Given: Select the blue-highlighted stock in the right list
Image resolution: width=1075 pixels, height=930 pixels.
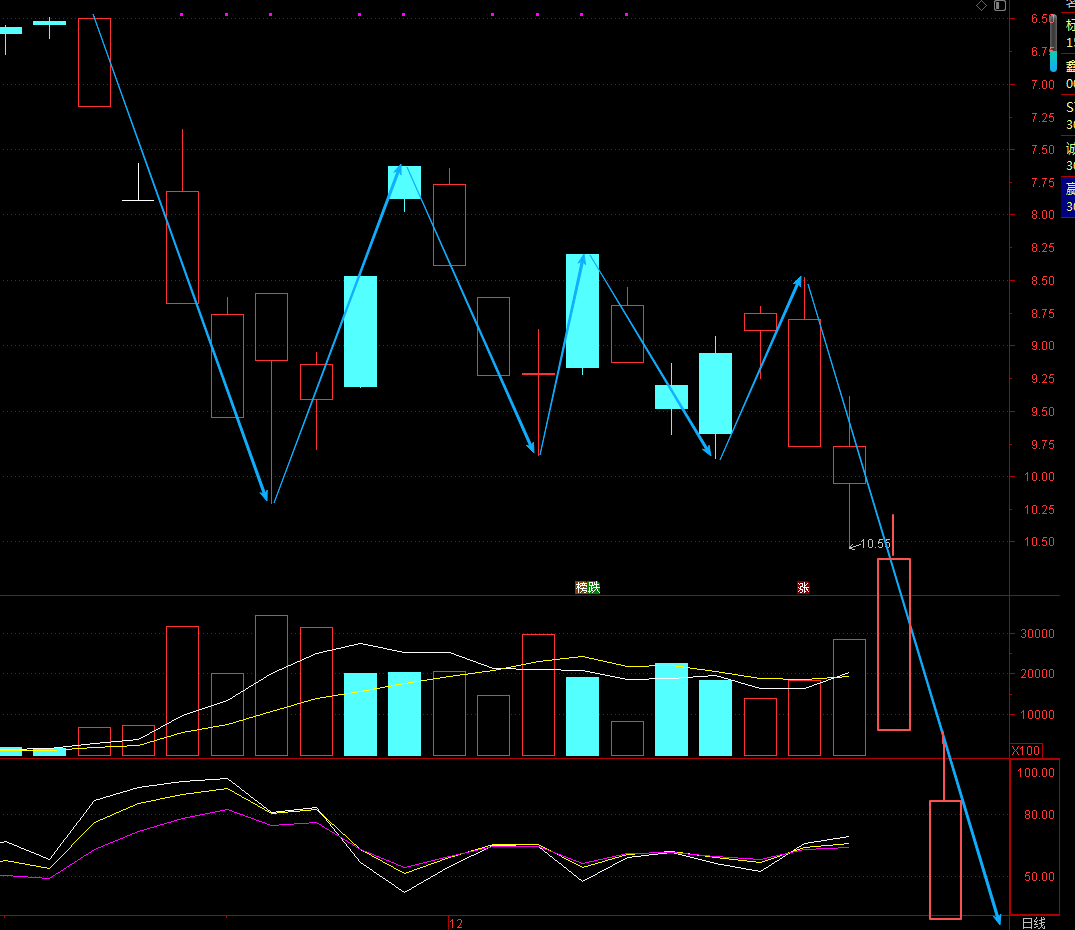Looking at the screenshot, I should (1068, 197).
